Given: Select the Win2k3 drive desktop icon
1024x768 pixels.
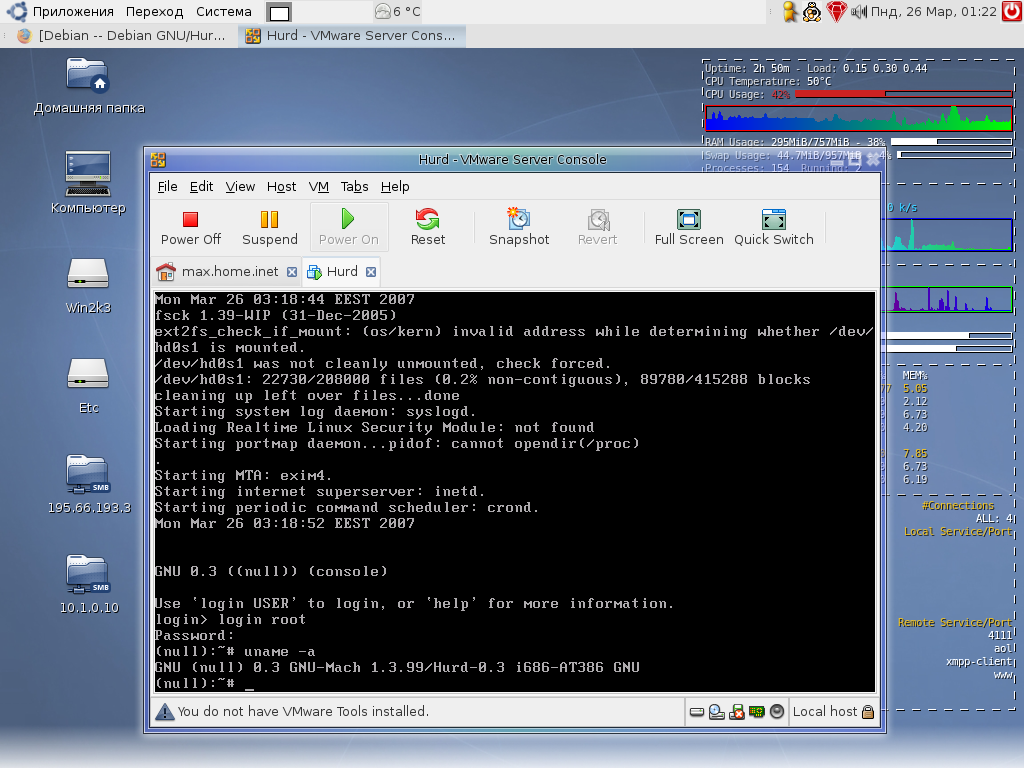Looking at the screenshot, I should tap(88, 286).
